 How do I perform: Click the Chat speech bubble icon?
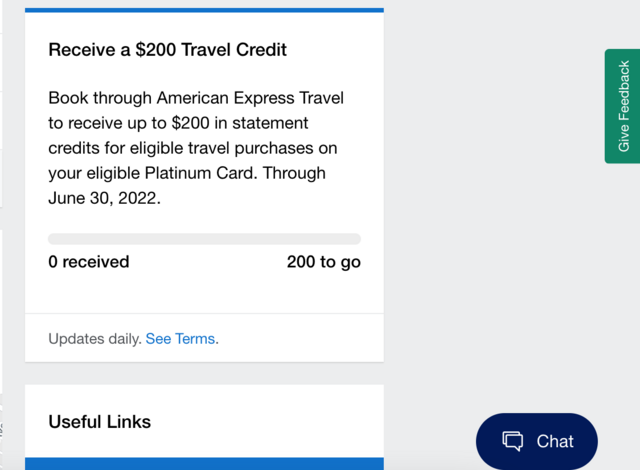(x=512, y=441)
